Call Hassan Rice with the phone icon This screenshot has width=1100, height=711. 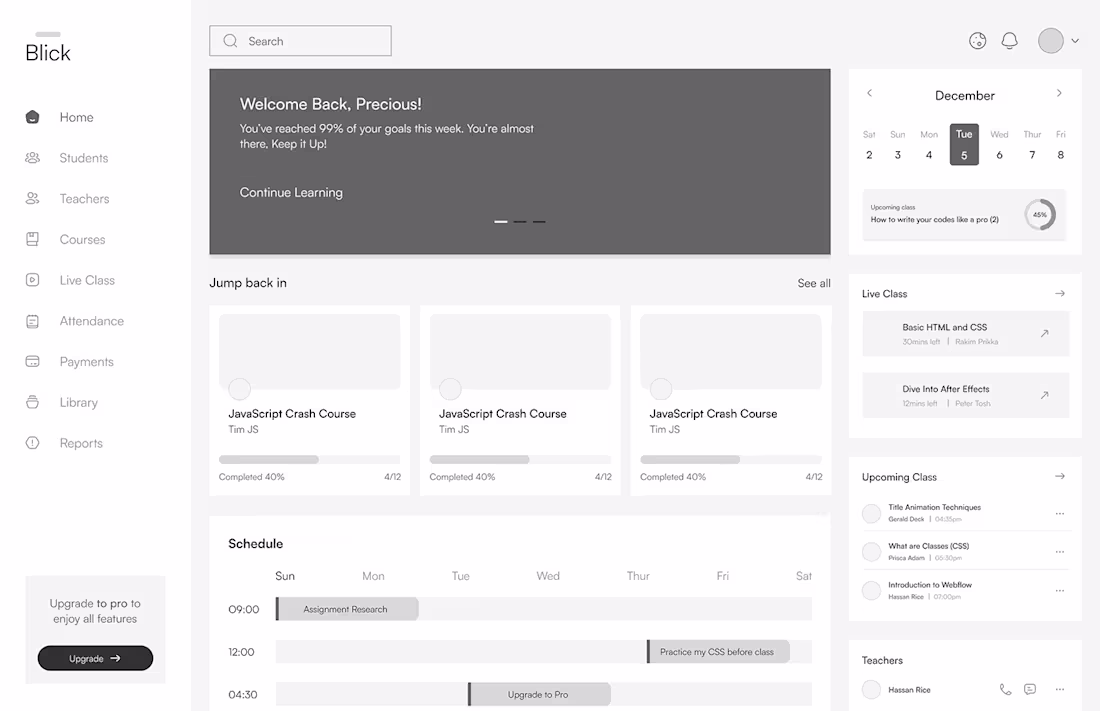(1005, 689)
